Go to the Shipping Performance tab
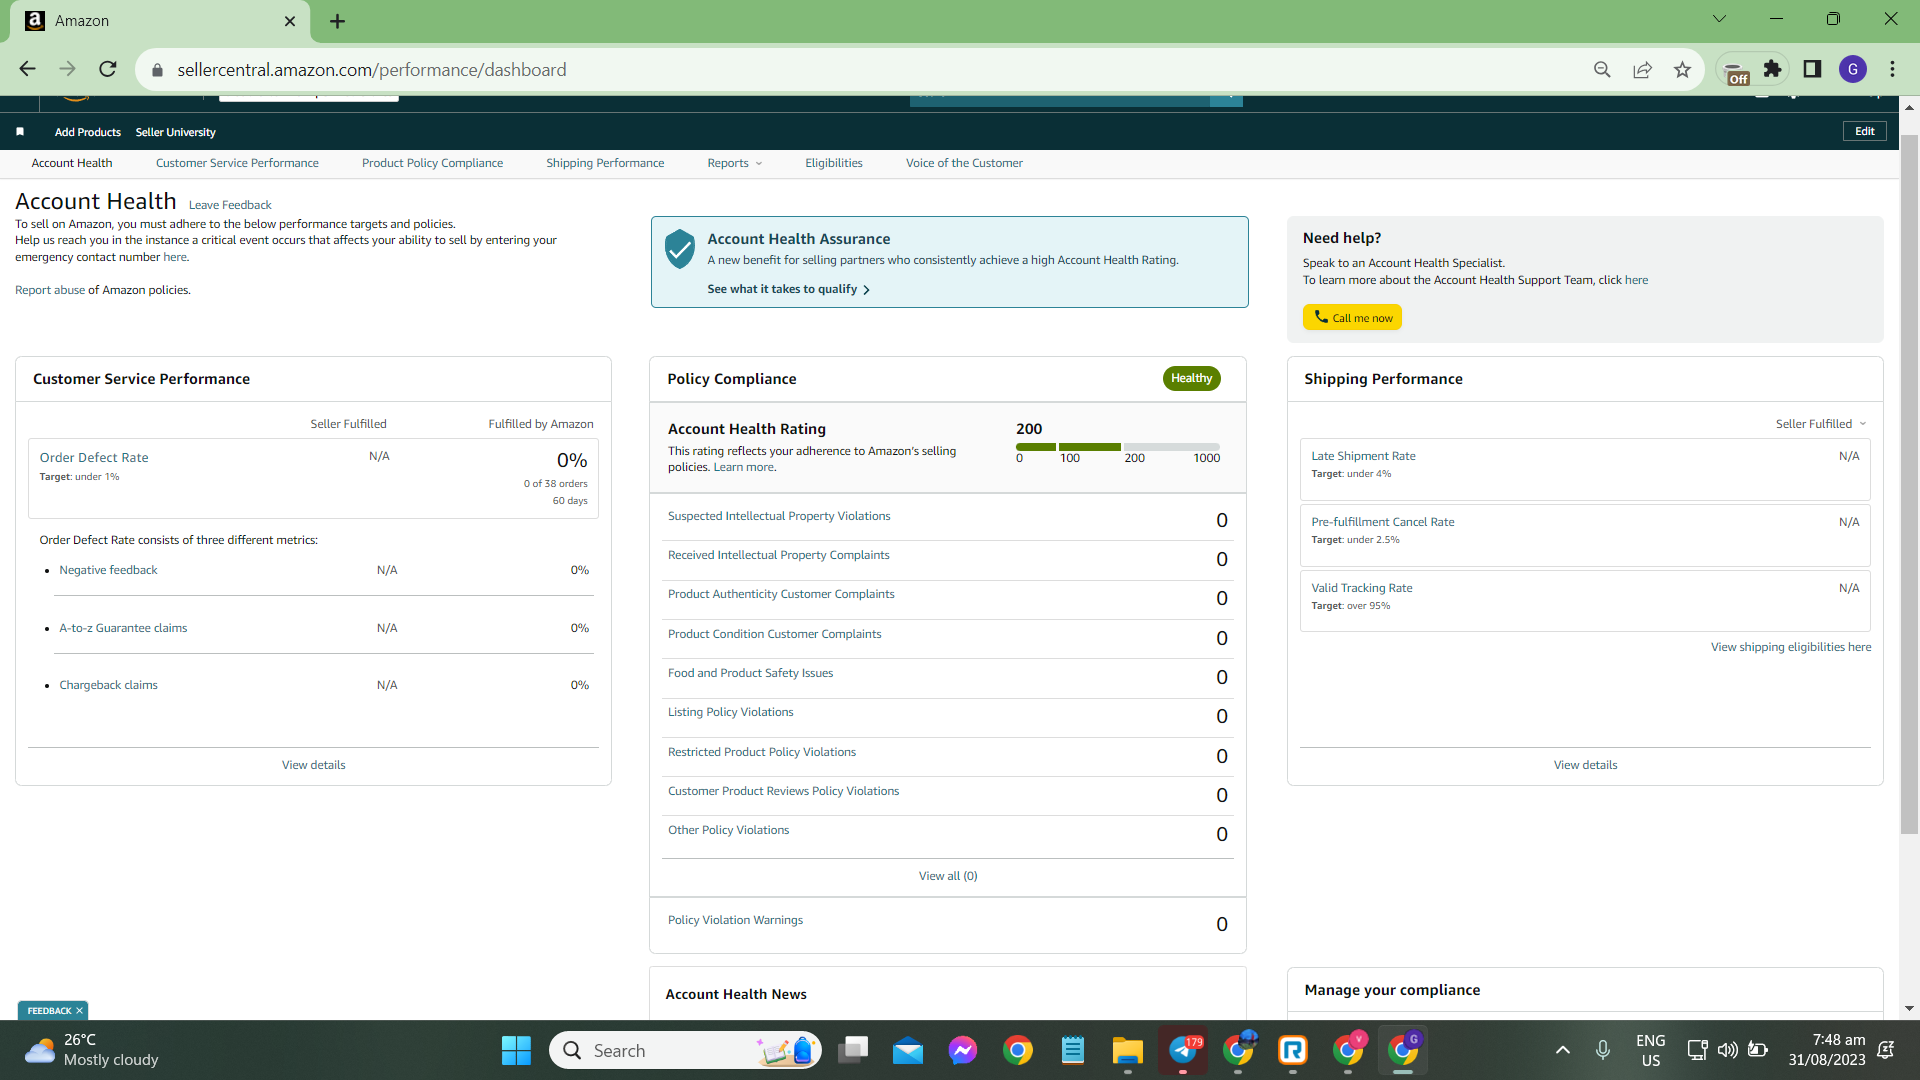 tap(605, 163)
